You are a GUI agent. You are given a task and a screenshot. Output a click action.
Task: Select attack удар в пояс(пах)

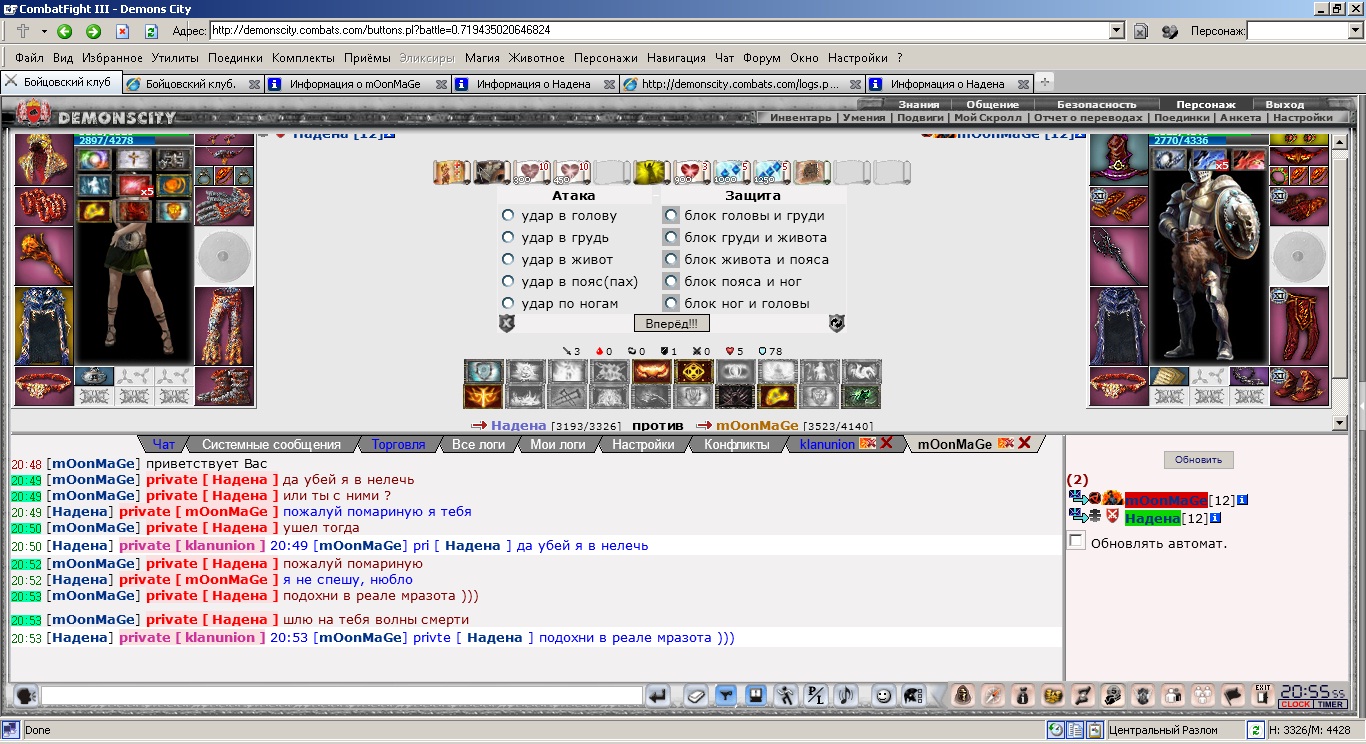(x=507, y=281)
